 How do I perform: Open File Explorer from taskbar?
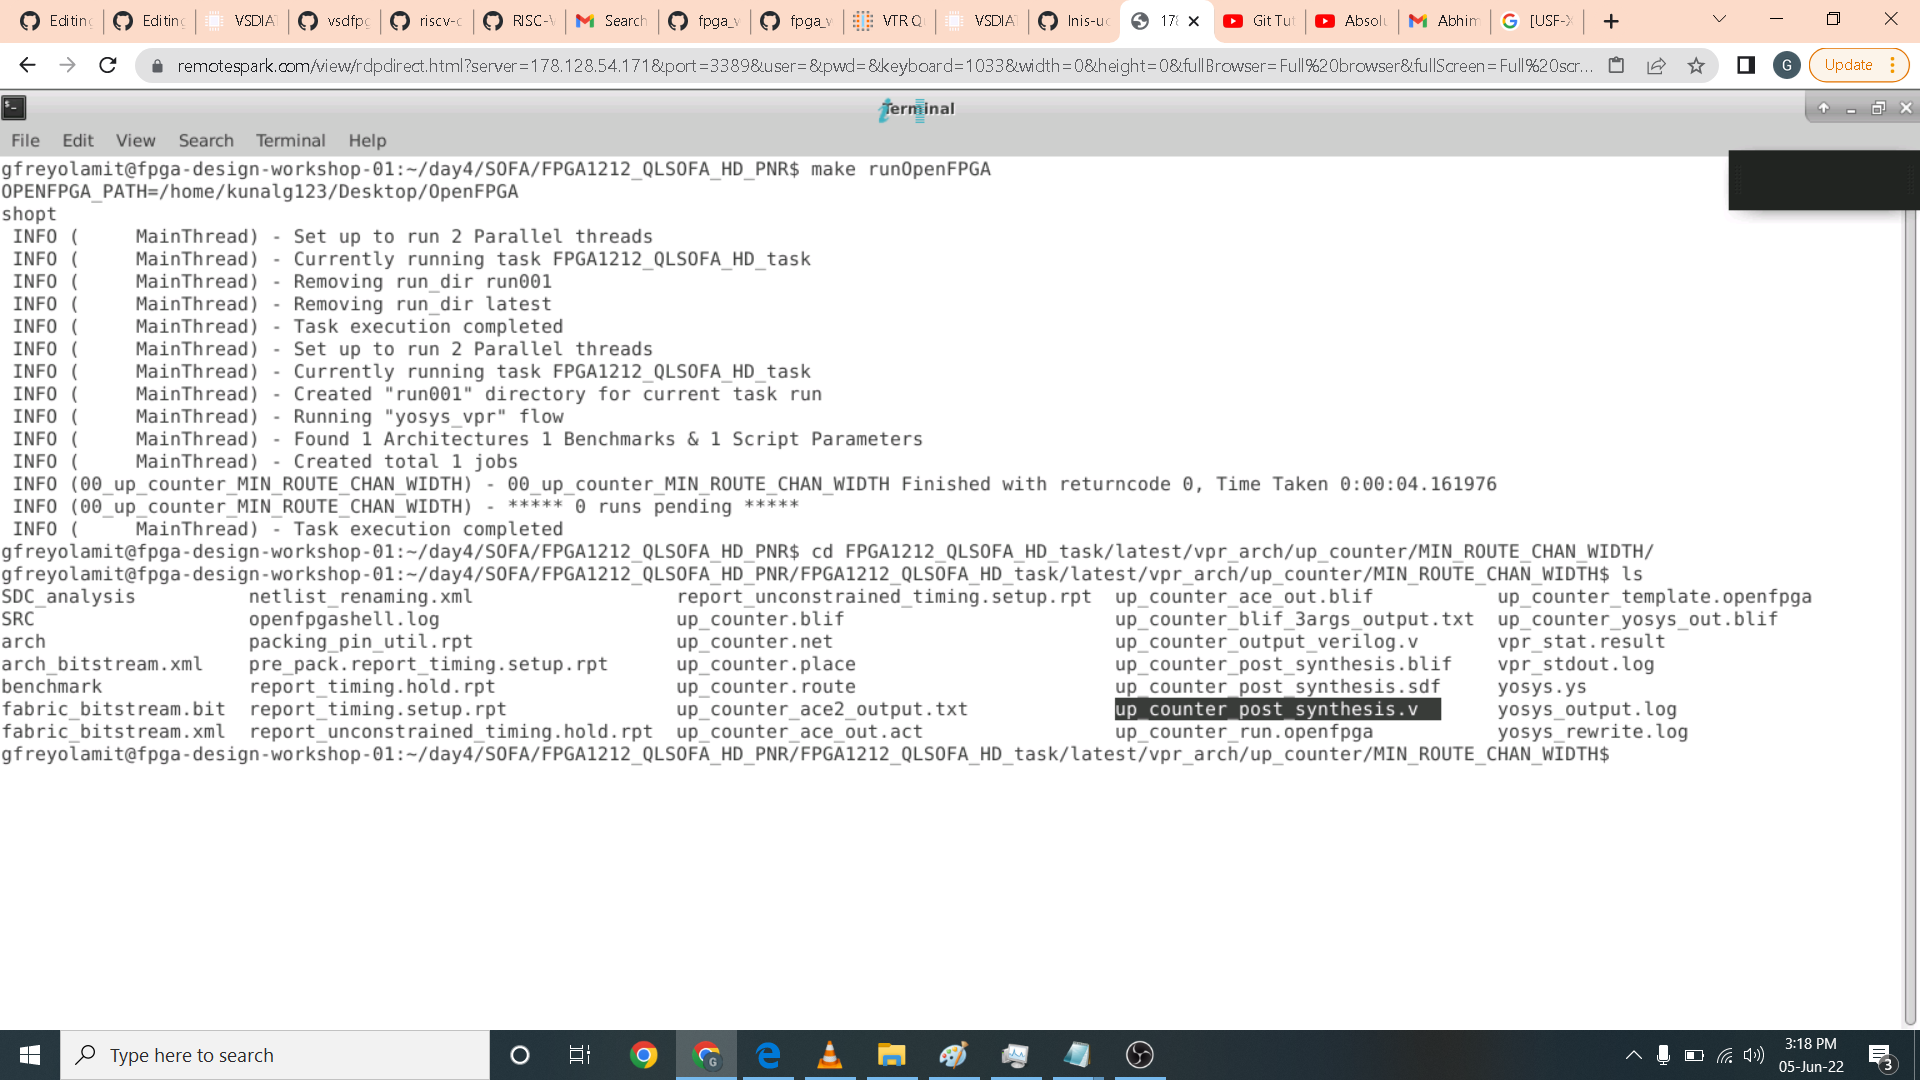[x=891, y=1055]
